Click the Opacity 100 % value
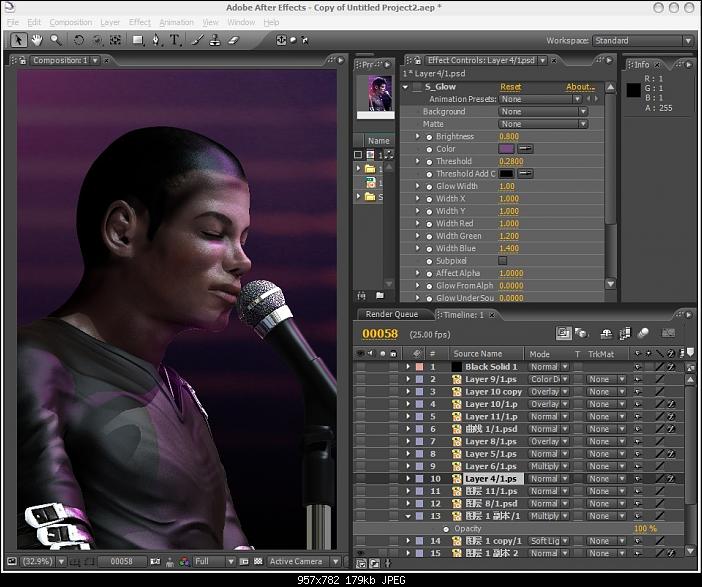Viewport: 702px width, 587px height. coord(645,529)
